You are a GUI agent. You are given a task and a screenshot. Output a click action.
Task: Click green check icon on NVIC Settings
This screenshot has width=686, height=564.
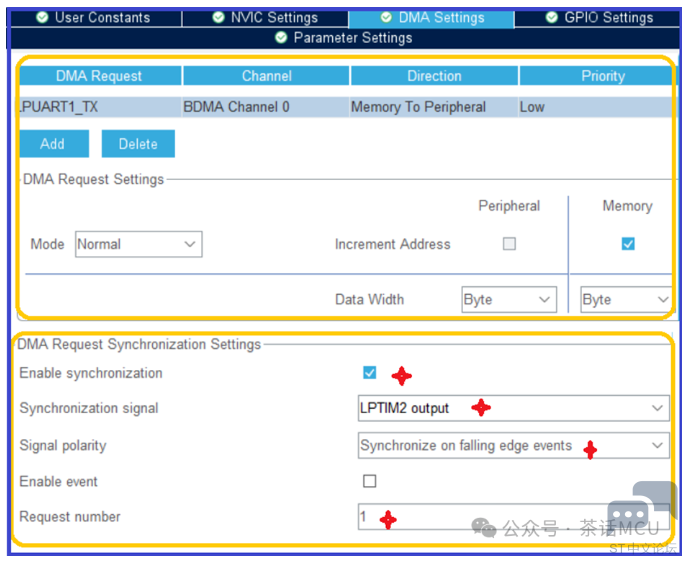218,17
